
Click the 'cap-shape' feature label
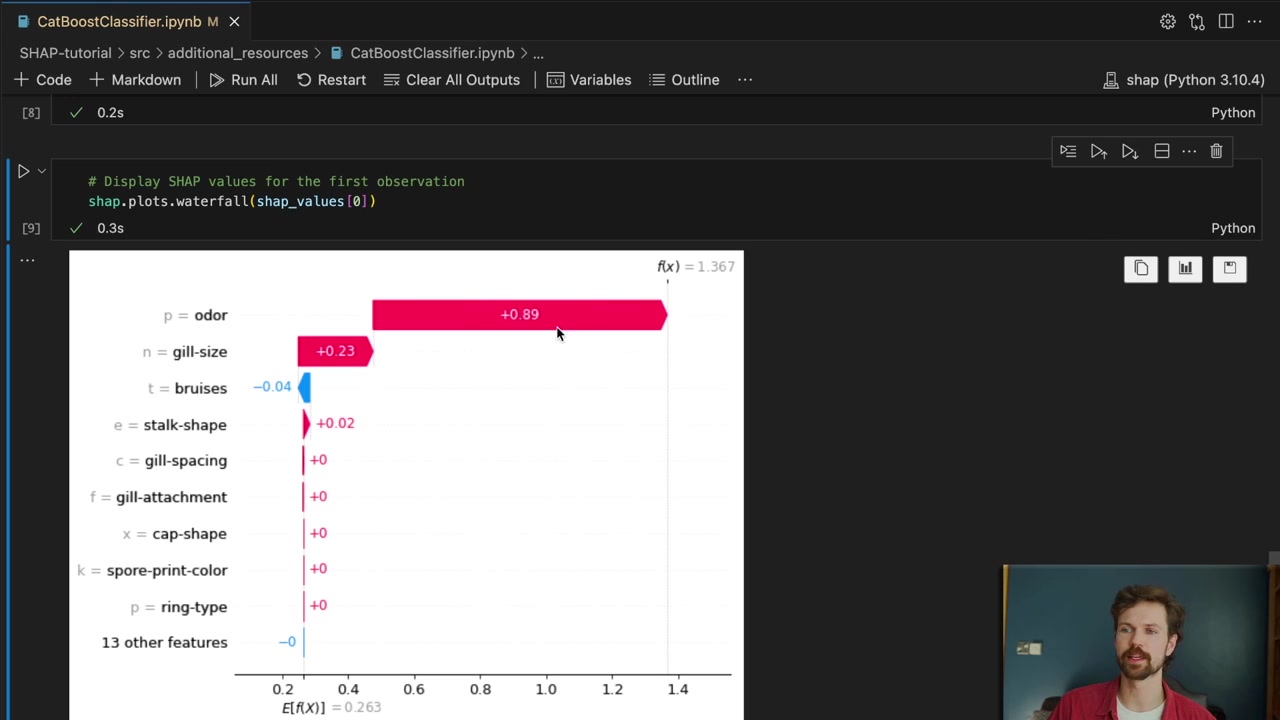click(189, 534)
